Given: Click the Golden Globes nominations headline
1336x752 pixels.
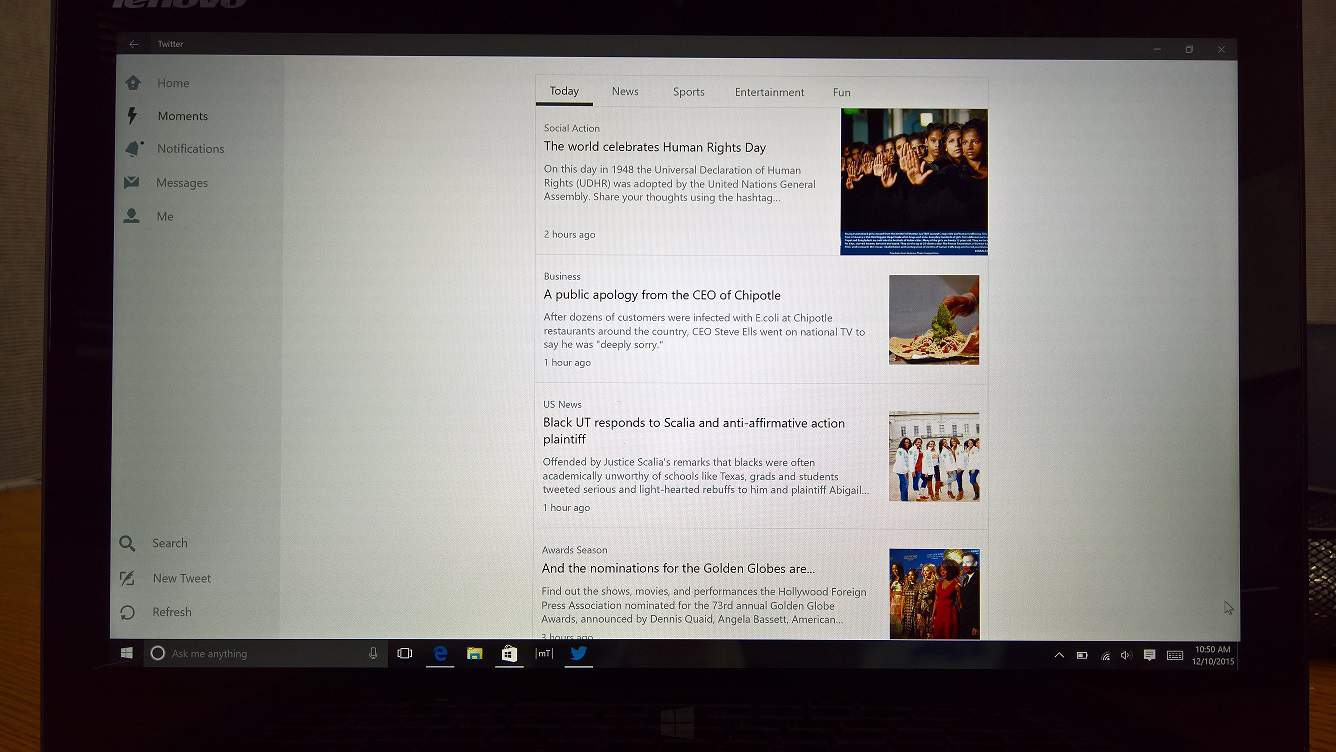Looking at the screenshot, I should [x=678, y=568].
